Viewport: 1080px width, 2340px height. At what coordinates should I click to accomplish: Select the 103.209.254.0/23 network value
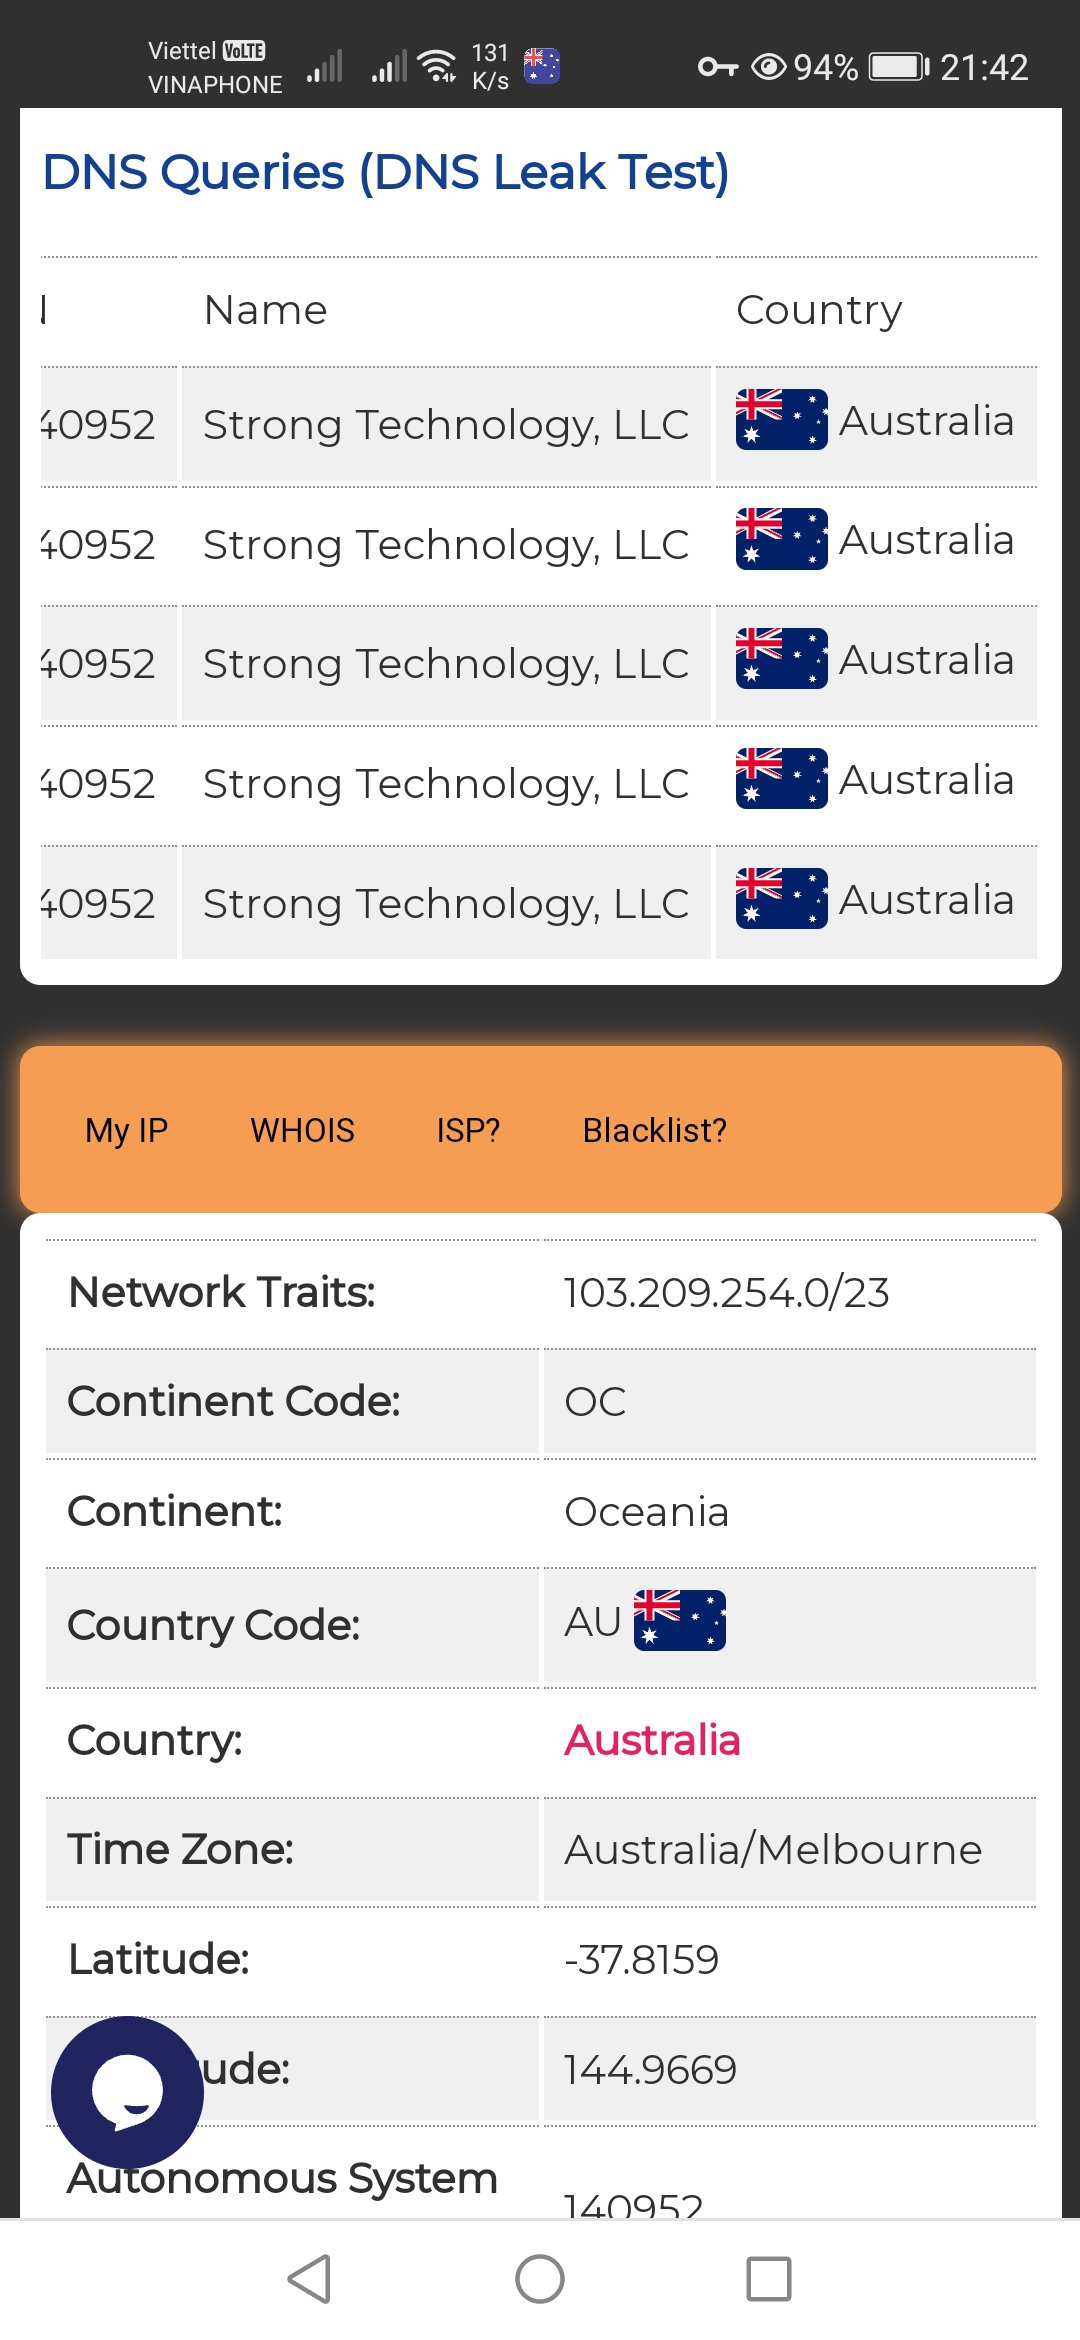[727, 1292]
